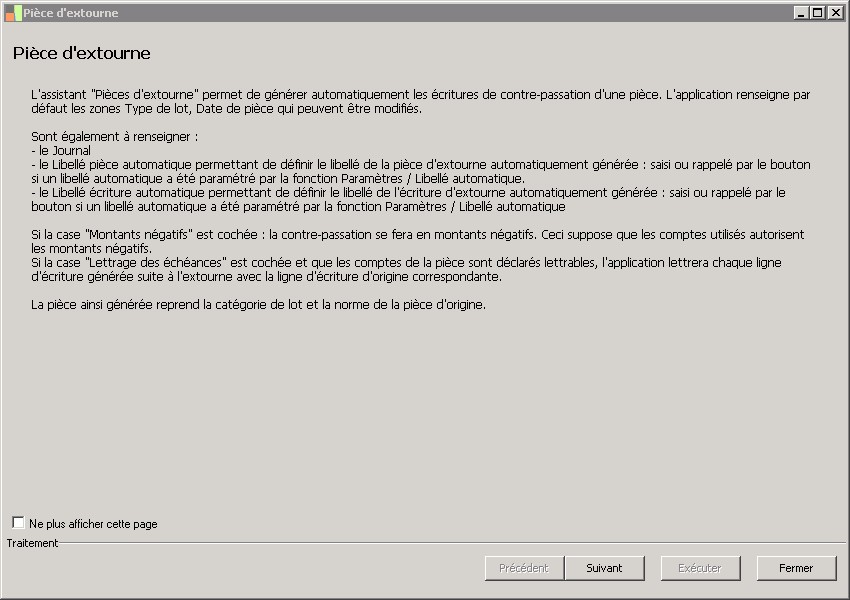Go to the next step with Suivant

(x=604, y=568)
